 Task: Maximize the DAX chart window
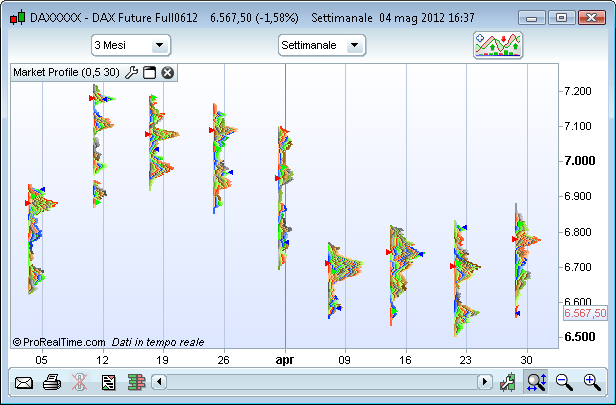click(561, 18)
